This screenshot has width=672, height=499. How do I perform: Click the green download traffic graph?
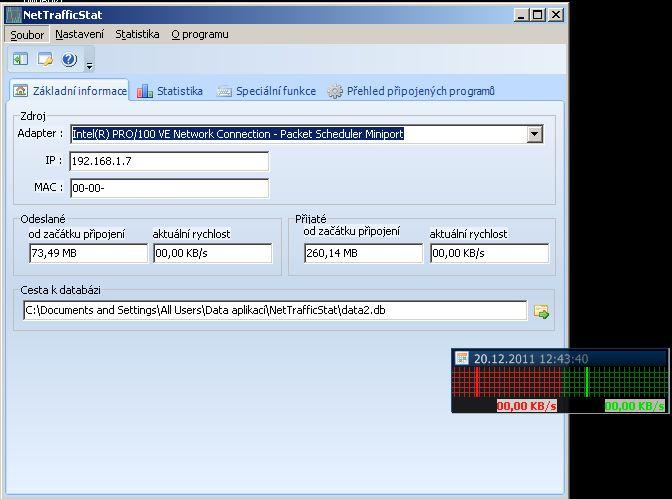614,381
